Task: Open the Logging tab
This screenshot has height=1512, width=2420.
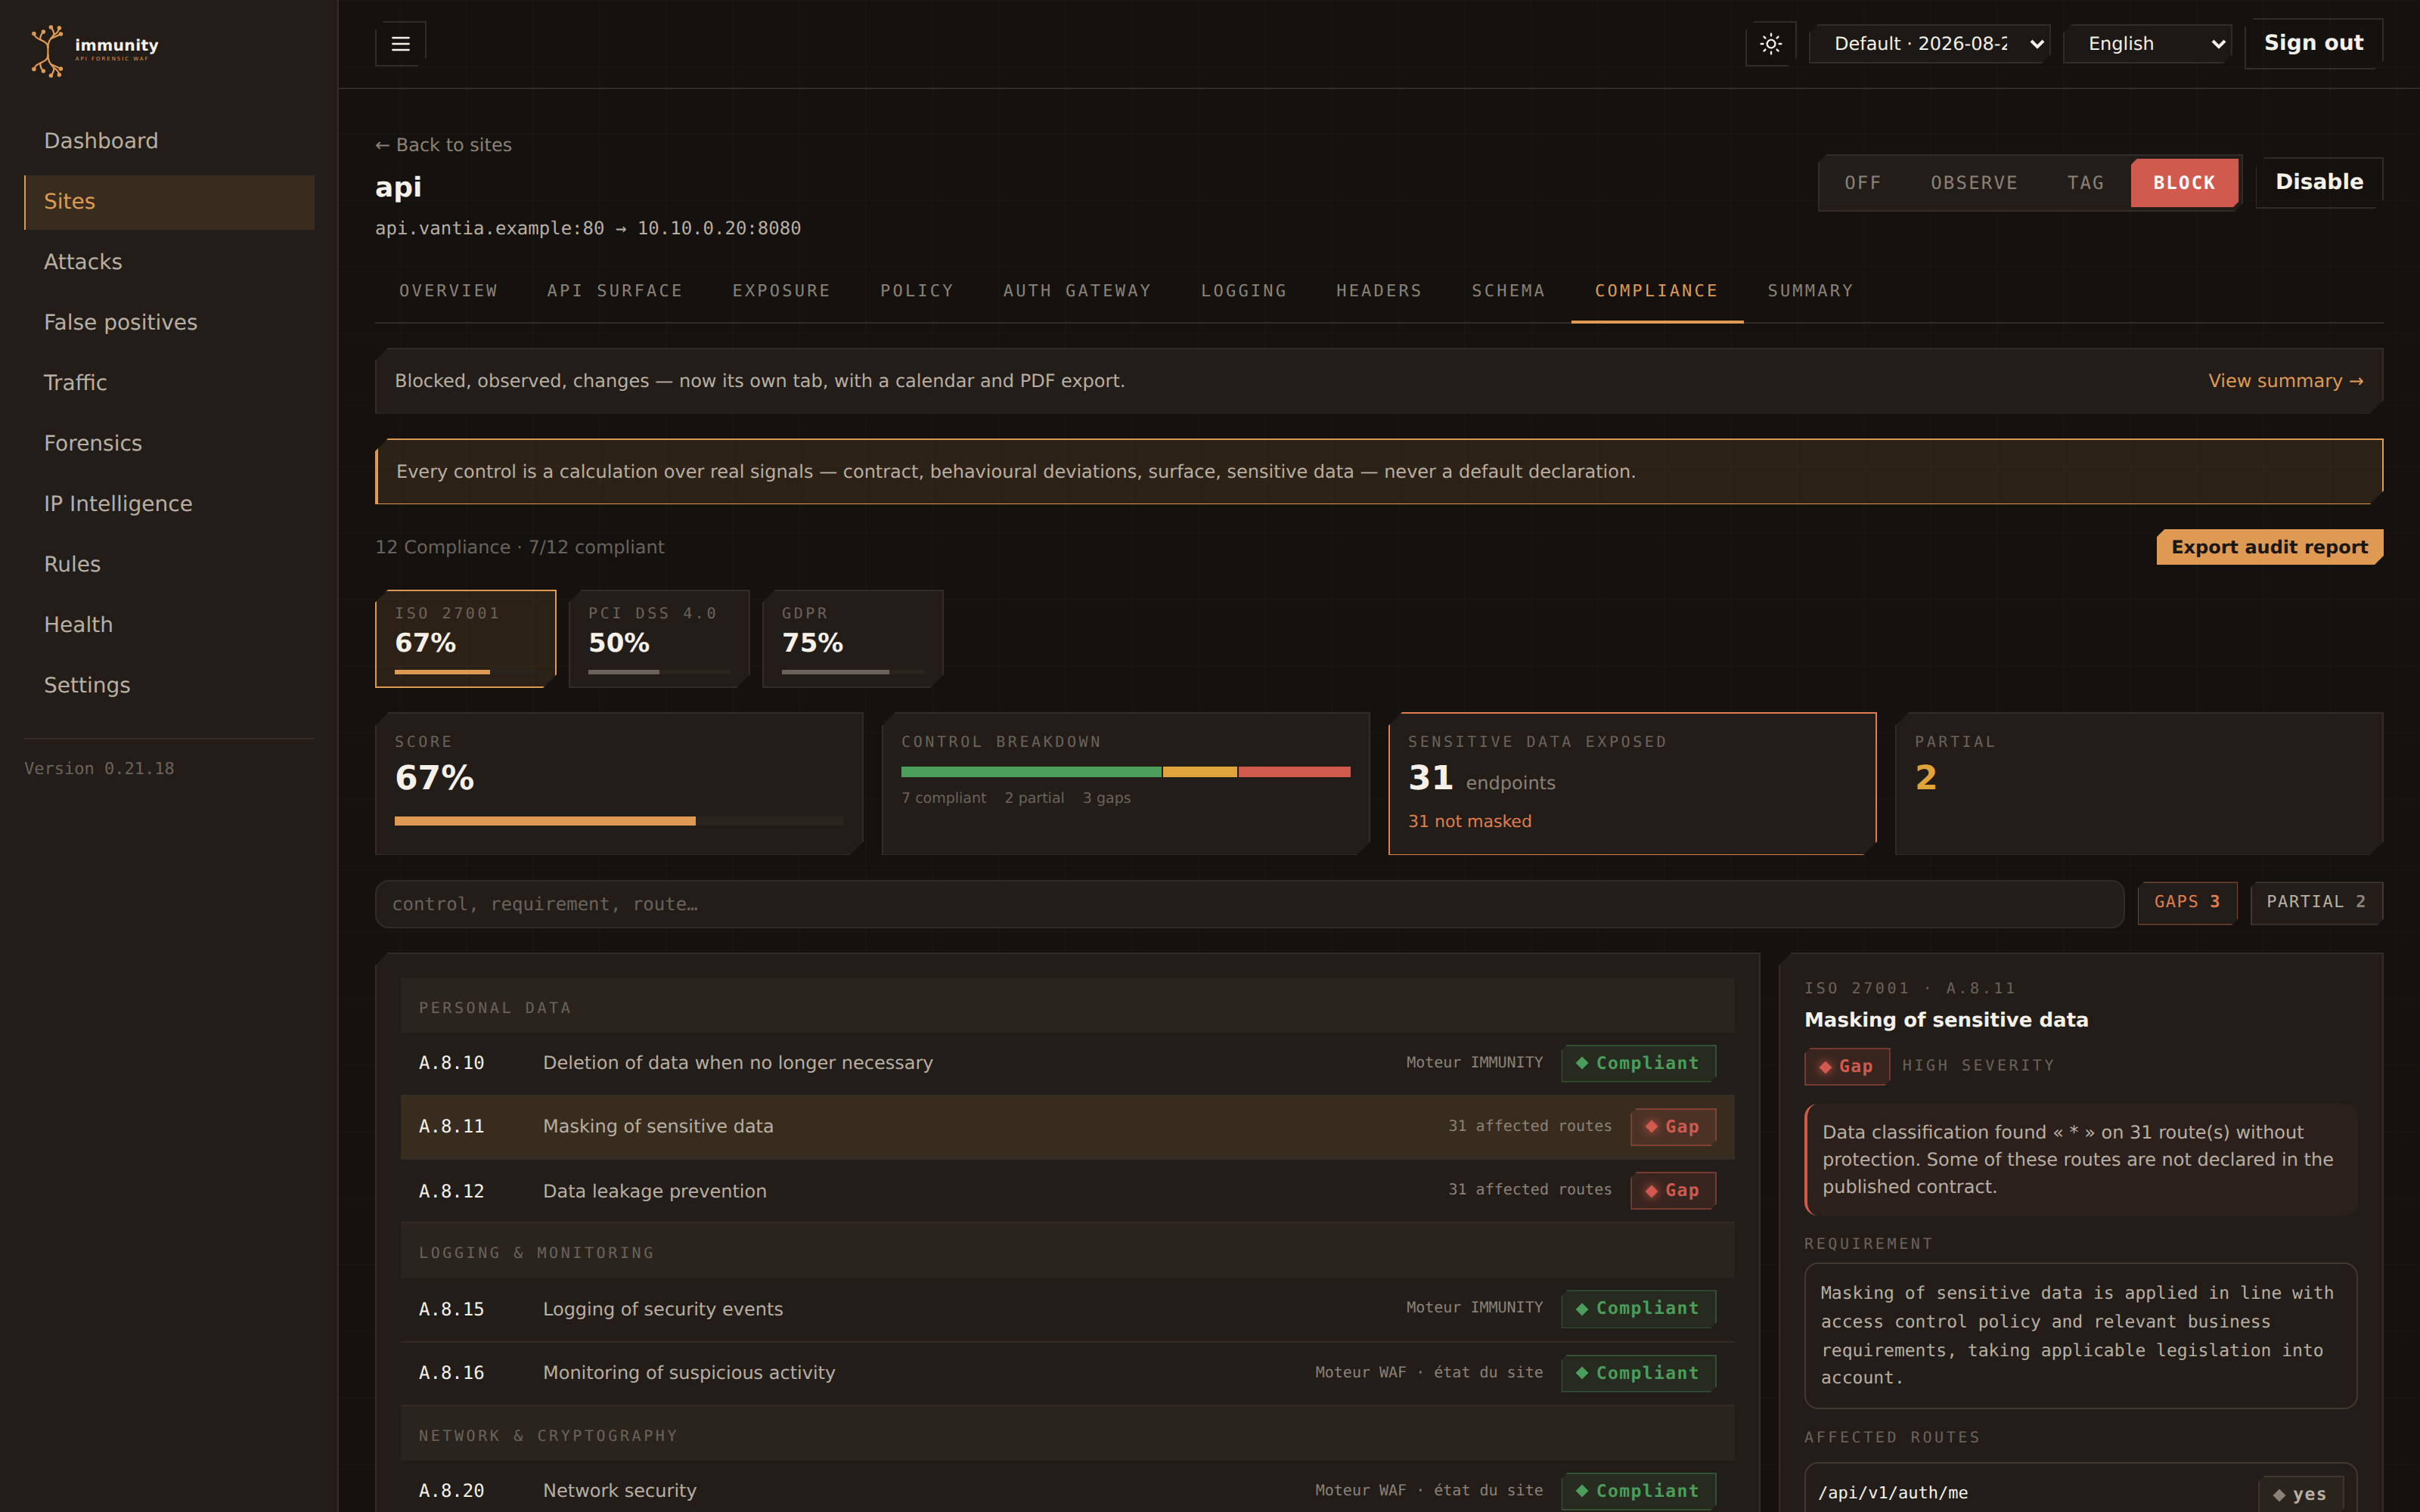Action: pyautogui.click(x=1244, y=291)
